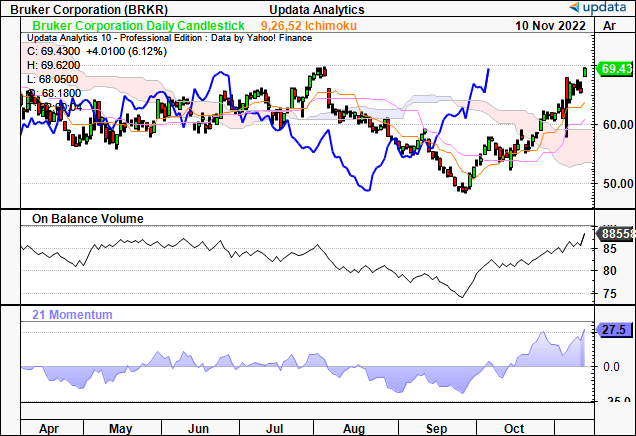Viewport: 636px width, 436px height.
Task: Click the 75 OBV axis label
Action: (x=610, y=294)
